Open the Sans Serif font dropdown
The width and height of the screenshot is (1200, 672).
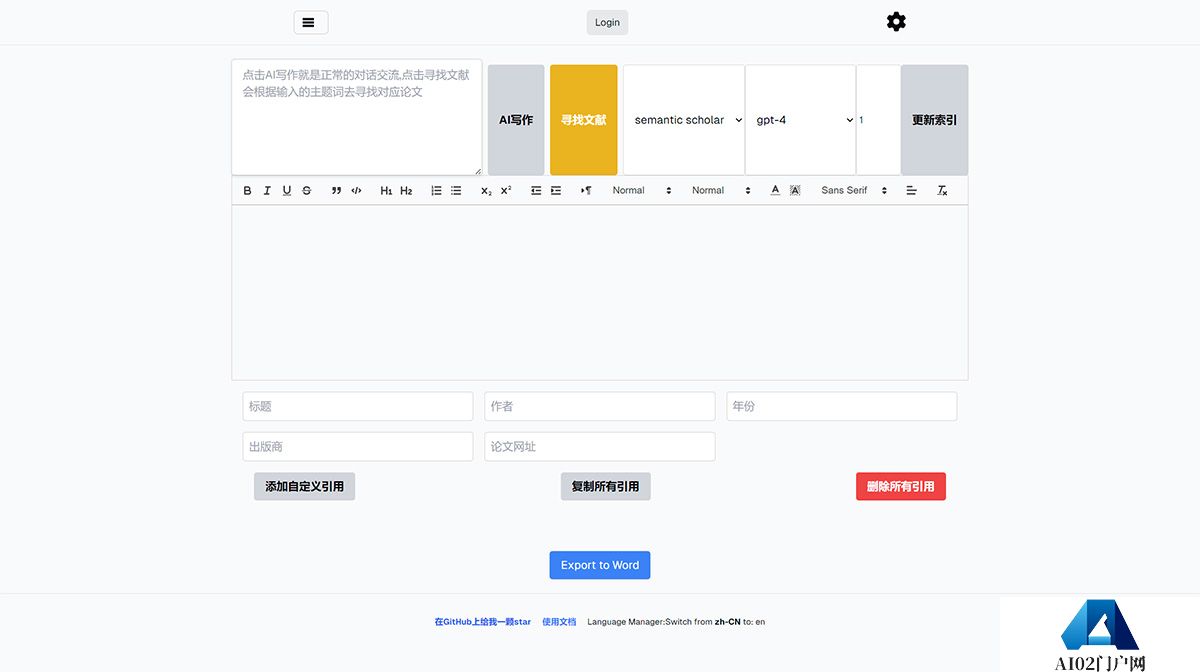tap(854, 190)
